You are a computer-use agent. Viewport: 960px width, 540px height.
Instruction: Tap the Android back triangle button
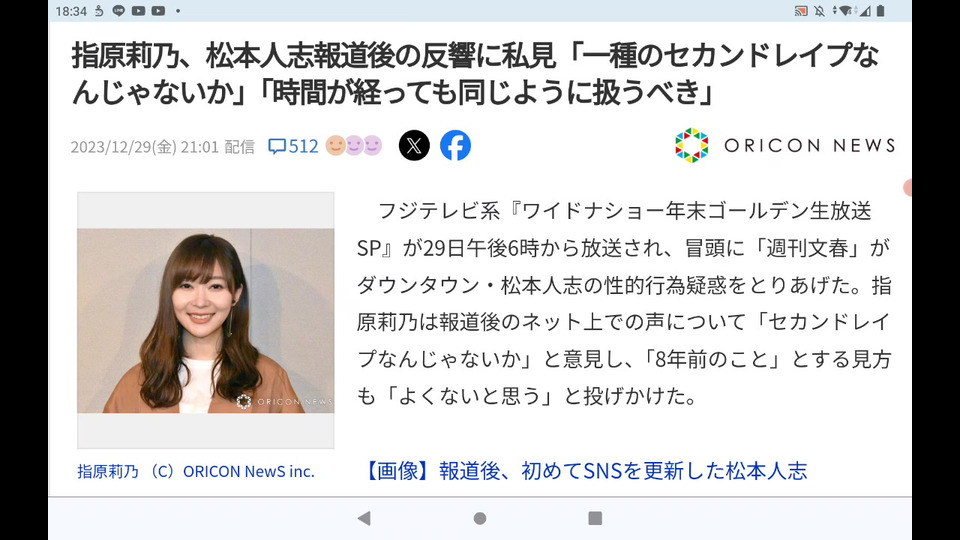(x=364, y=519)
